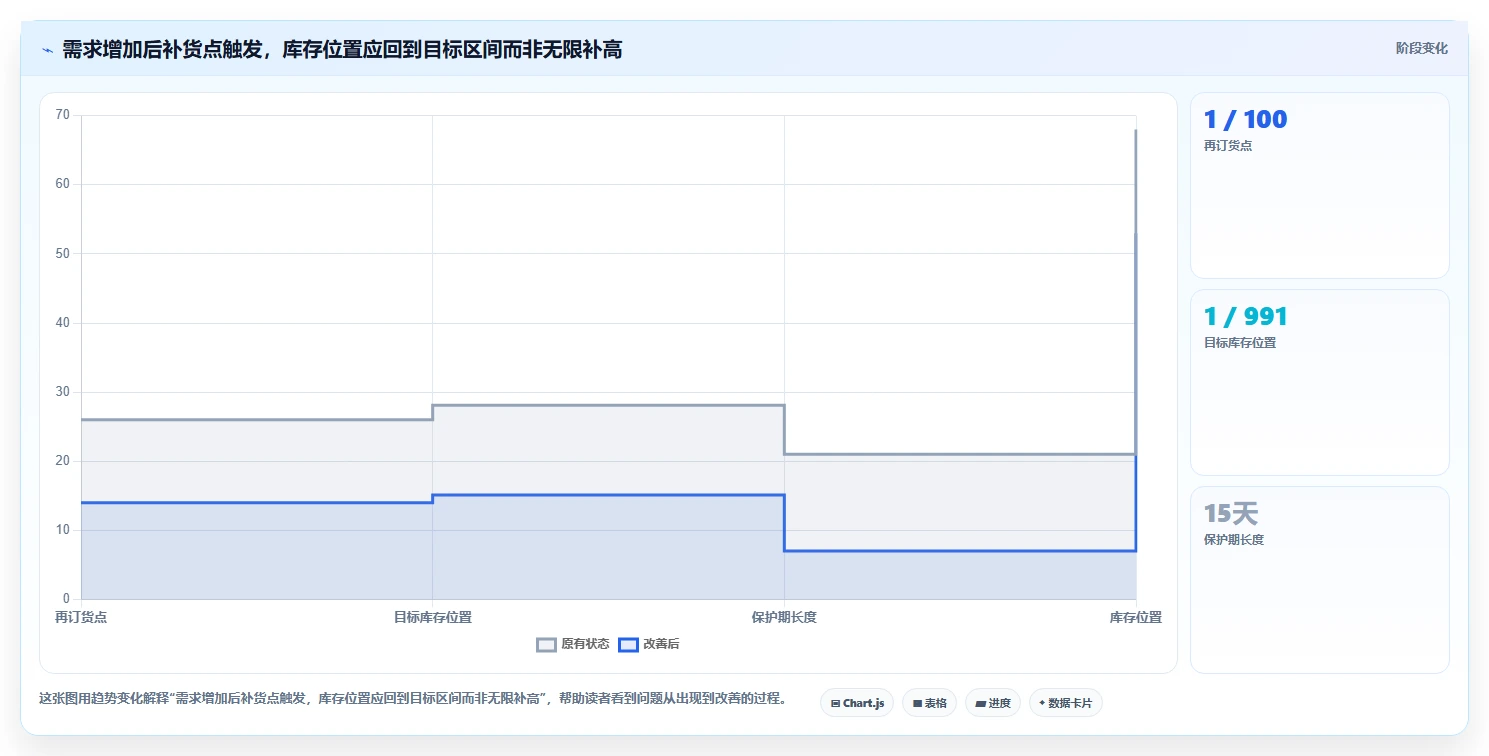Viewport: 1489px width, 756px height.
Task: Toggle the 改善后 legend swatch
Action: 628,644
